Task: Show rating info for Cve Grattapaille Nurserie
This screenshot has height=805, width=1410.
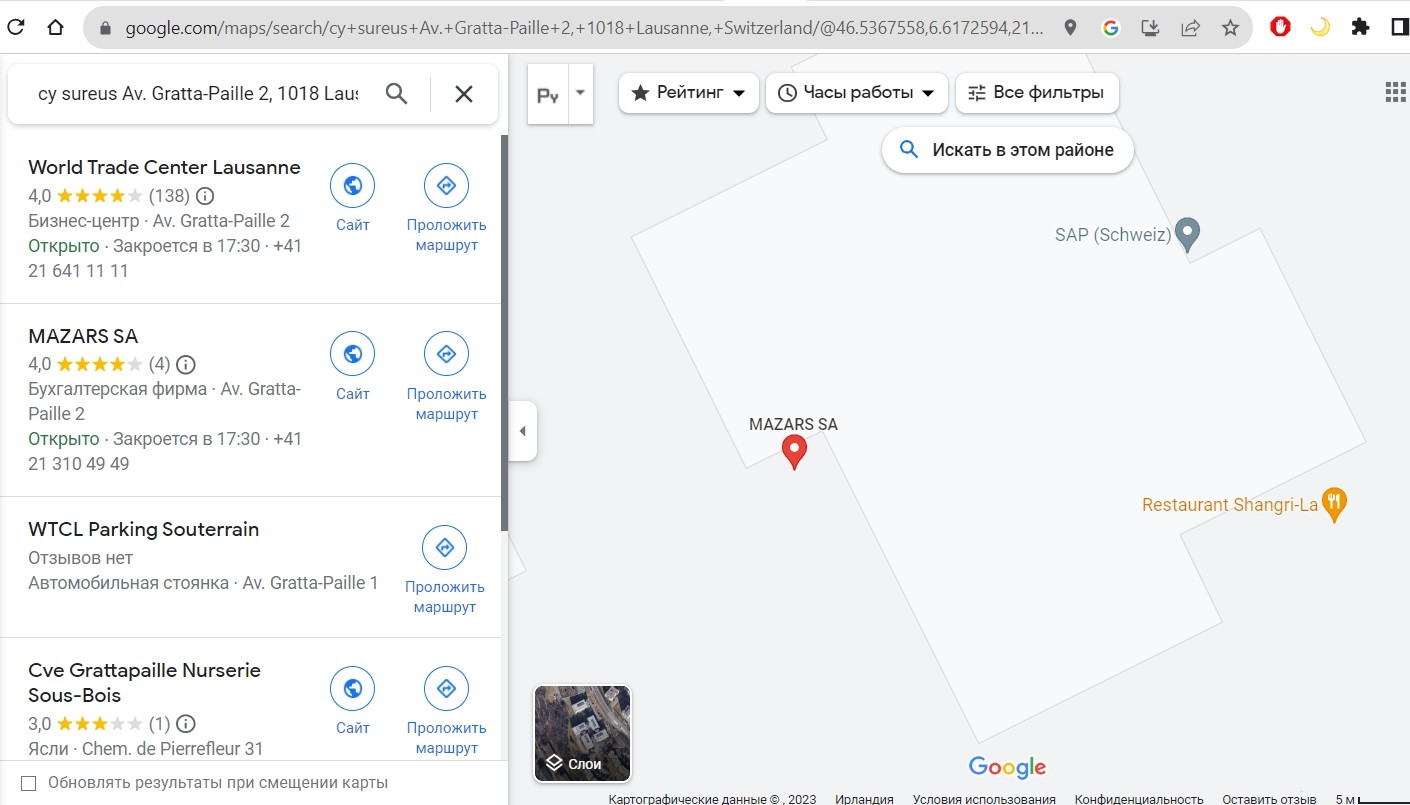Action: 186,723
